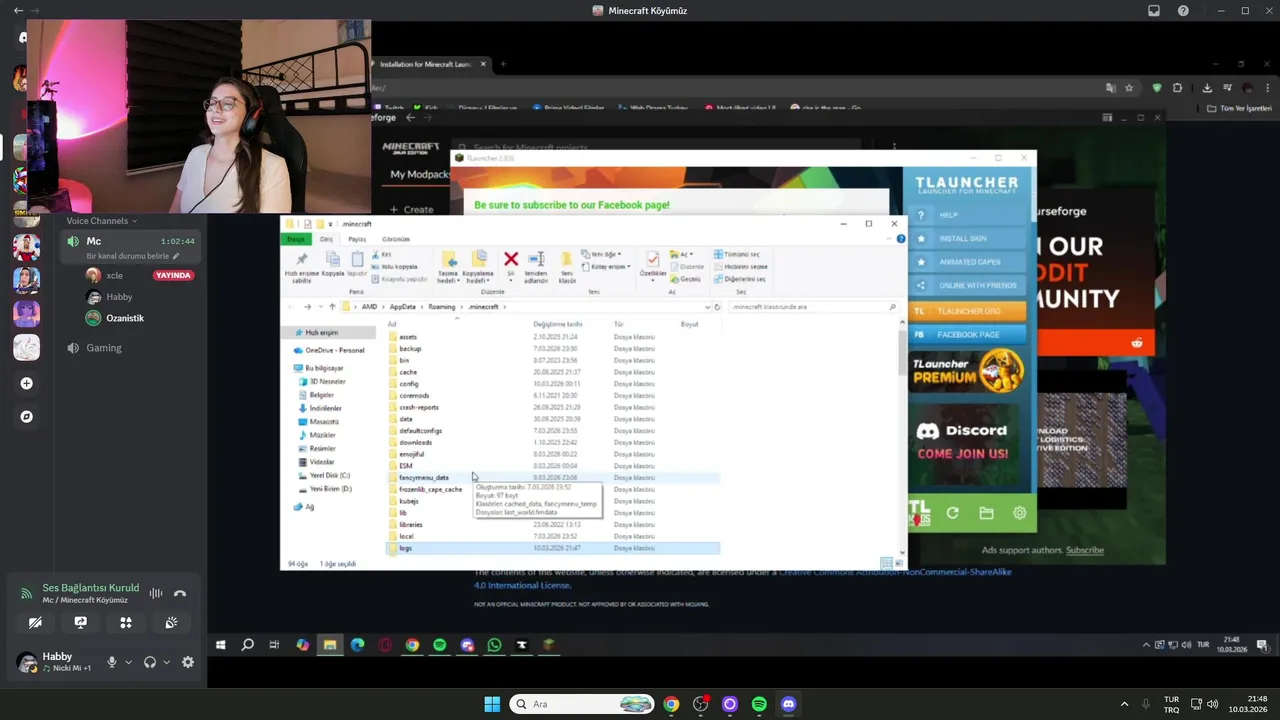This screenshot has width=1280, height=720.
Task: Open Spotify from the Windows 11 taskbar
Action: point(759,704)
